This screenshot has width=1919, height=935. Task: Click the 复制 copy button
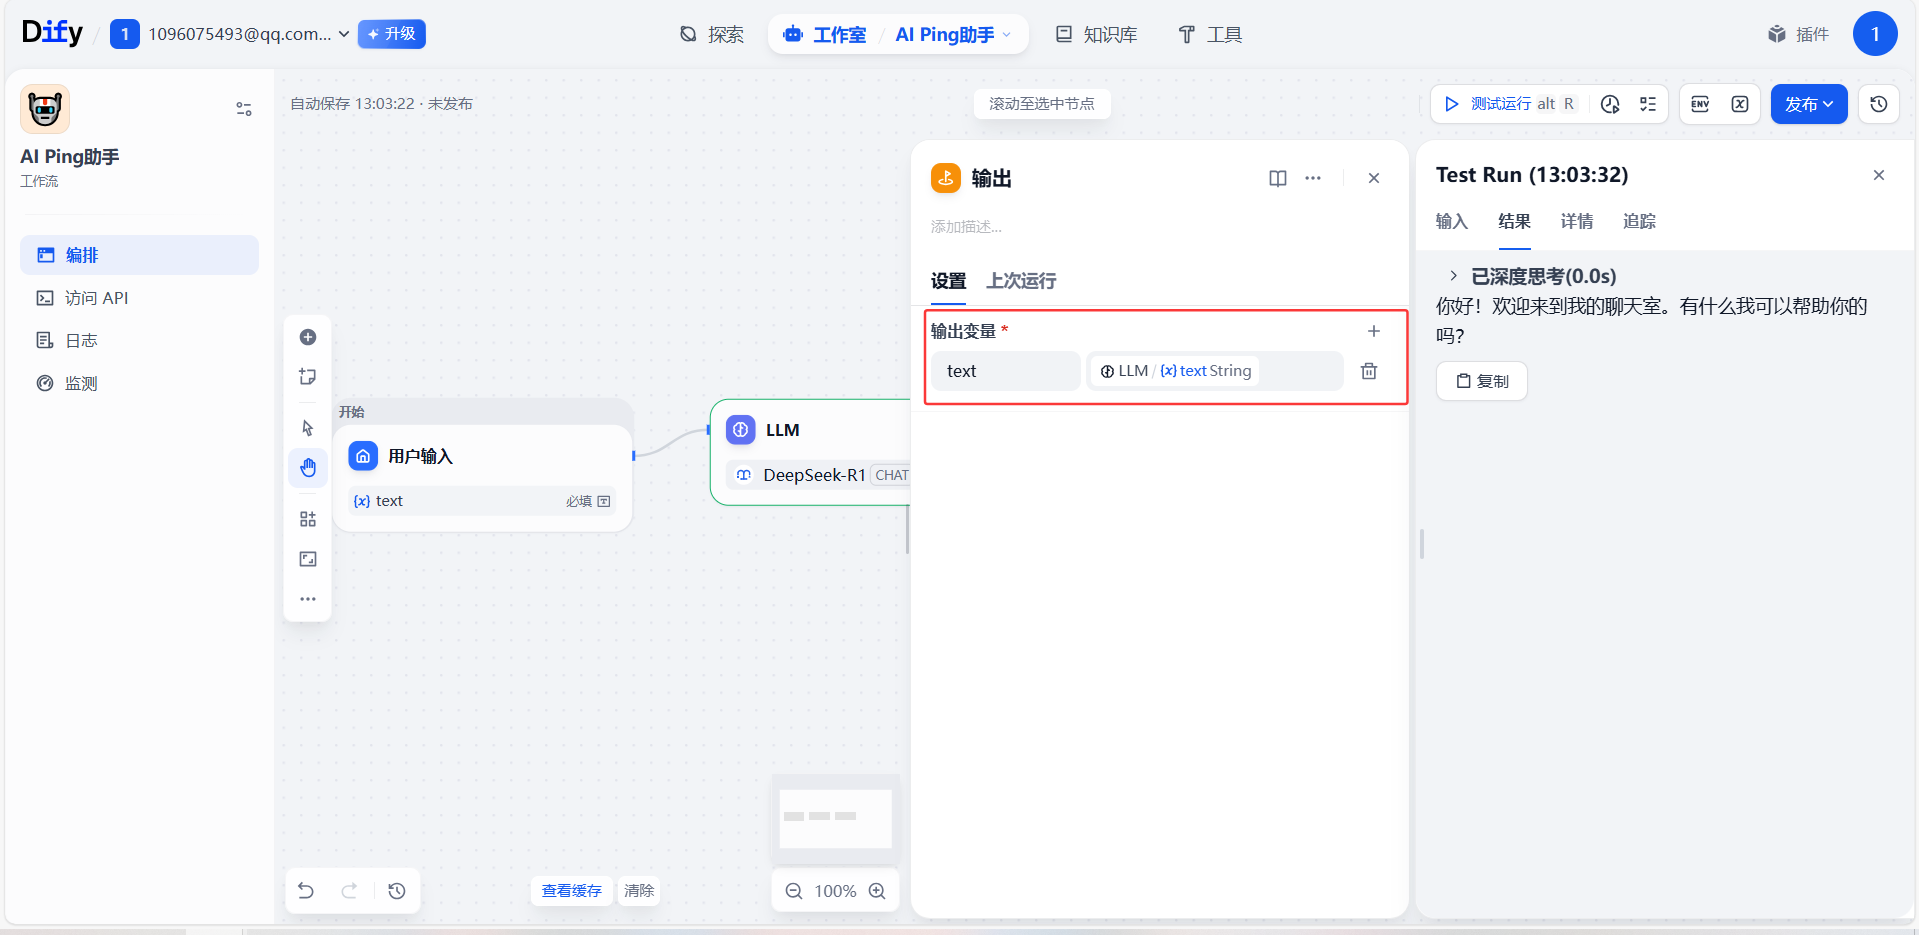tap(1482, 381)
